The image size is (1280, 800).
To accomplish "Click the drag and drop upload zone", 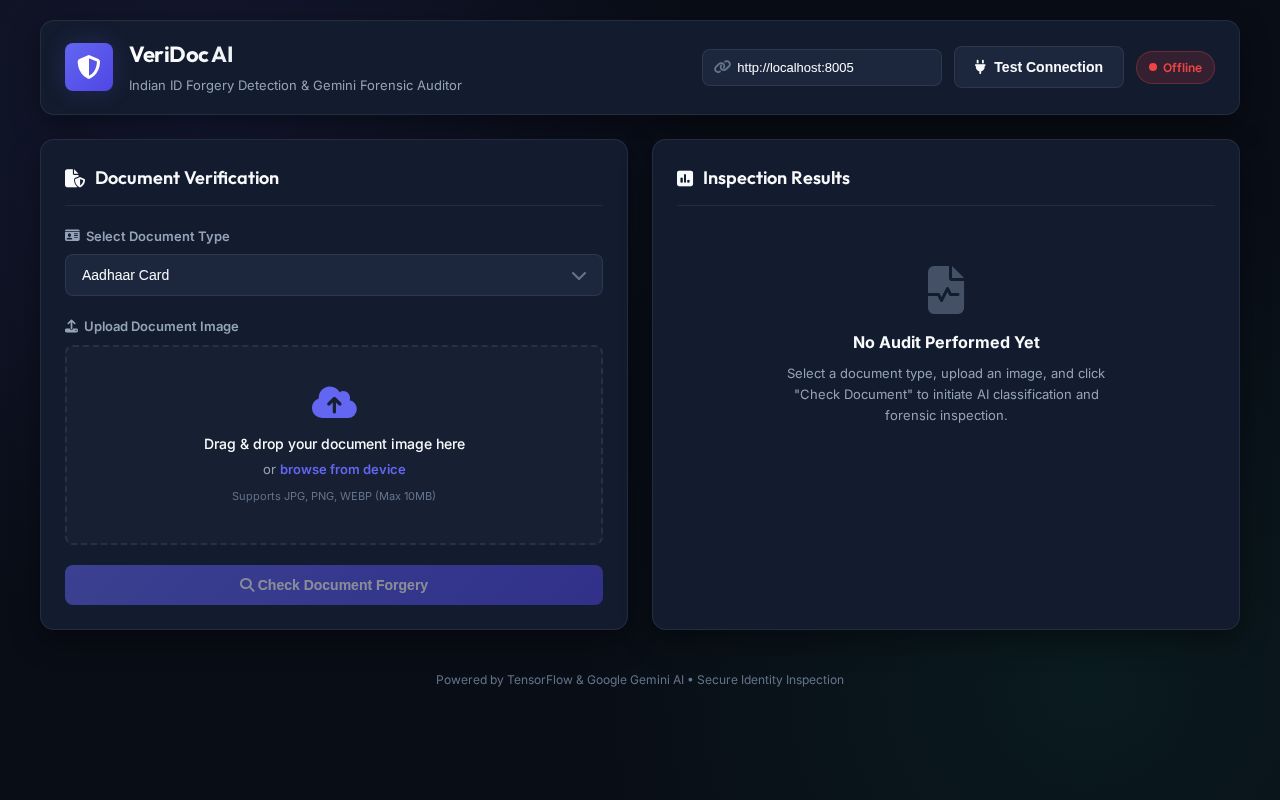I will point(334,445).
